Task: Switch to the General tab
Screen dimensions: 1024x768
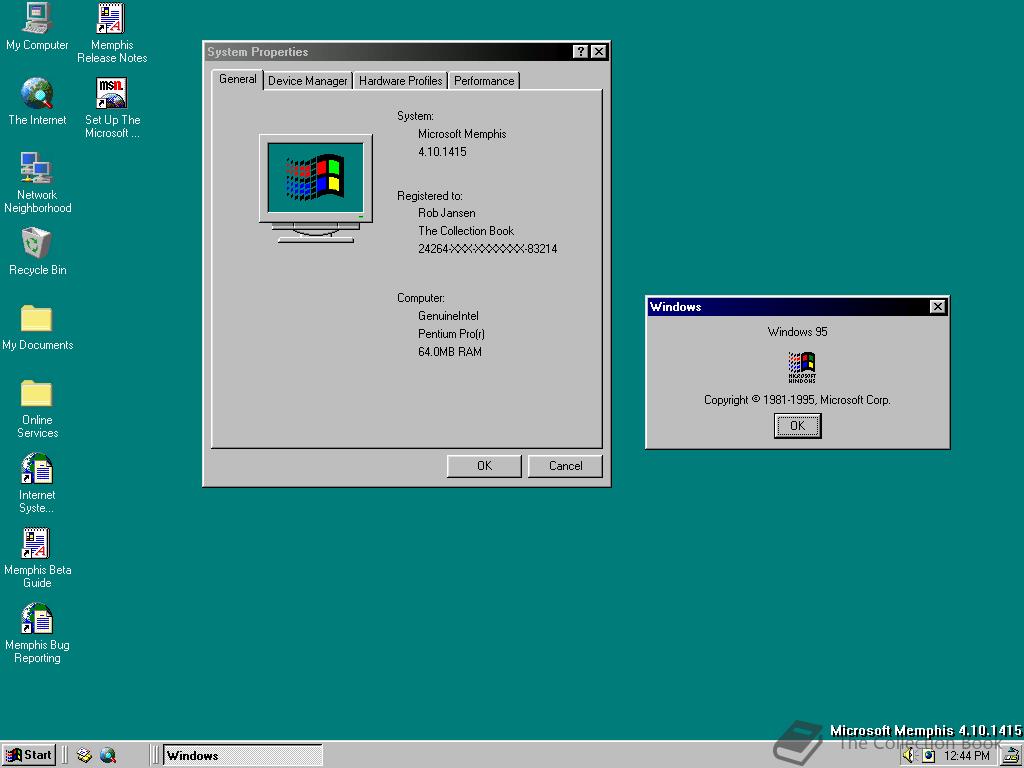Action: pos(238,79)
